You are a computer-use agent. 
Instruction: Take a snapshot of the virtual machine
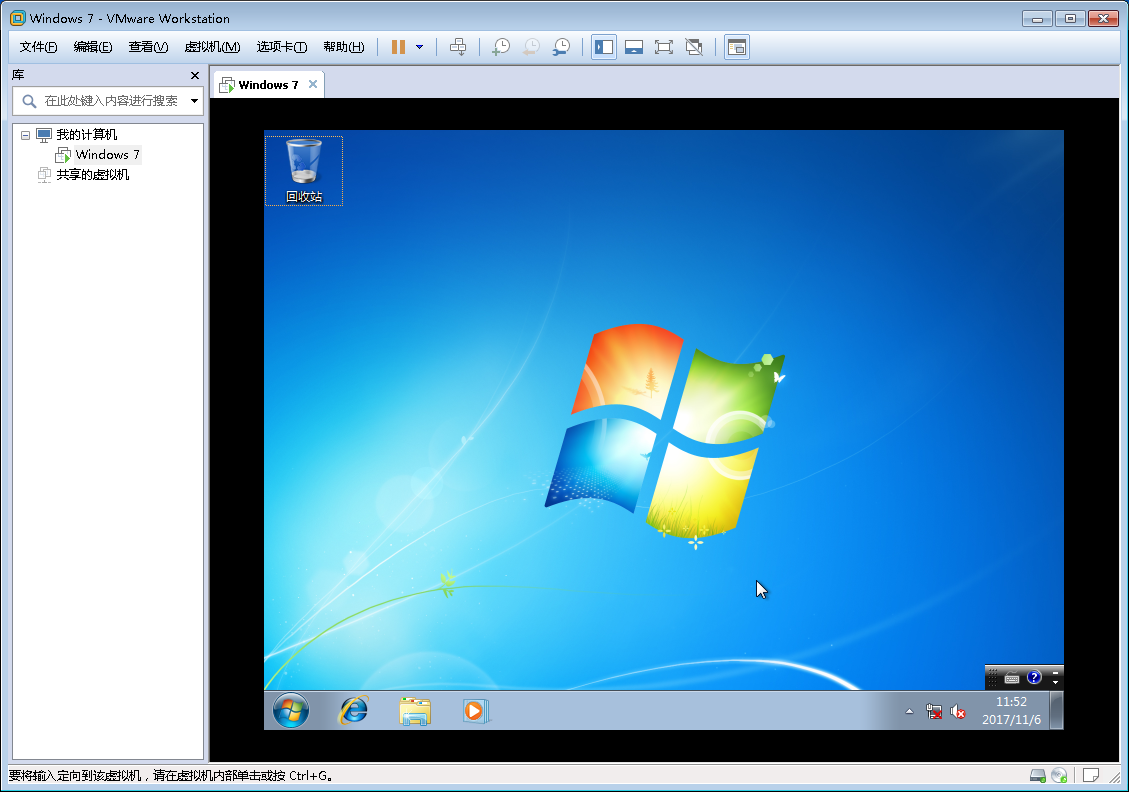point(500,47)
